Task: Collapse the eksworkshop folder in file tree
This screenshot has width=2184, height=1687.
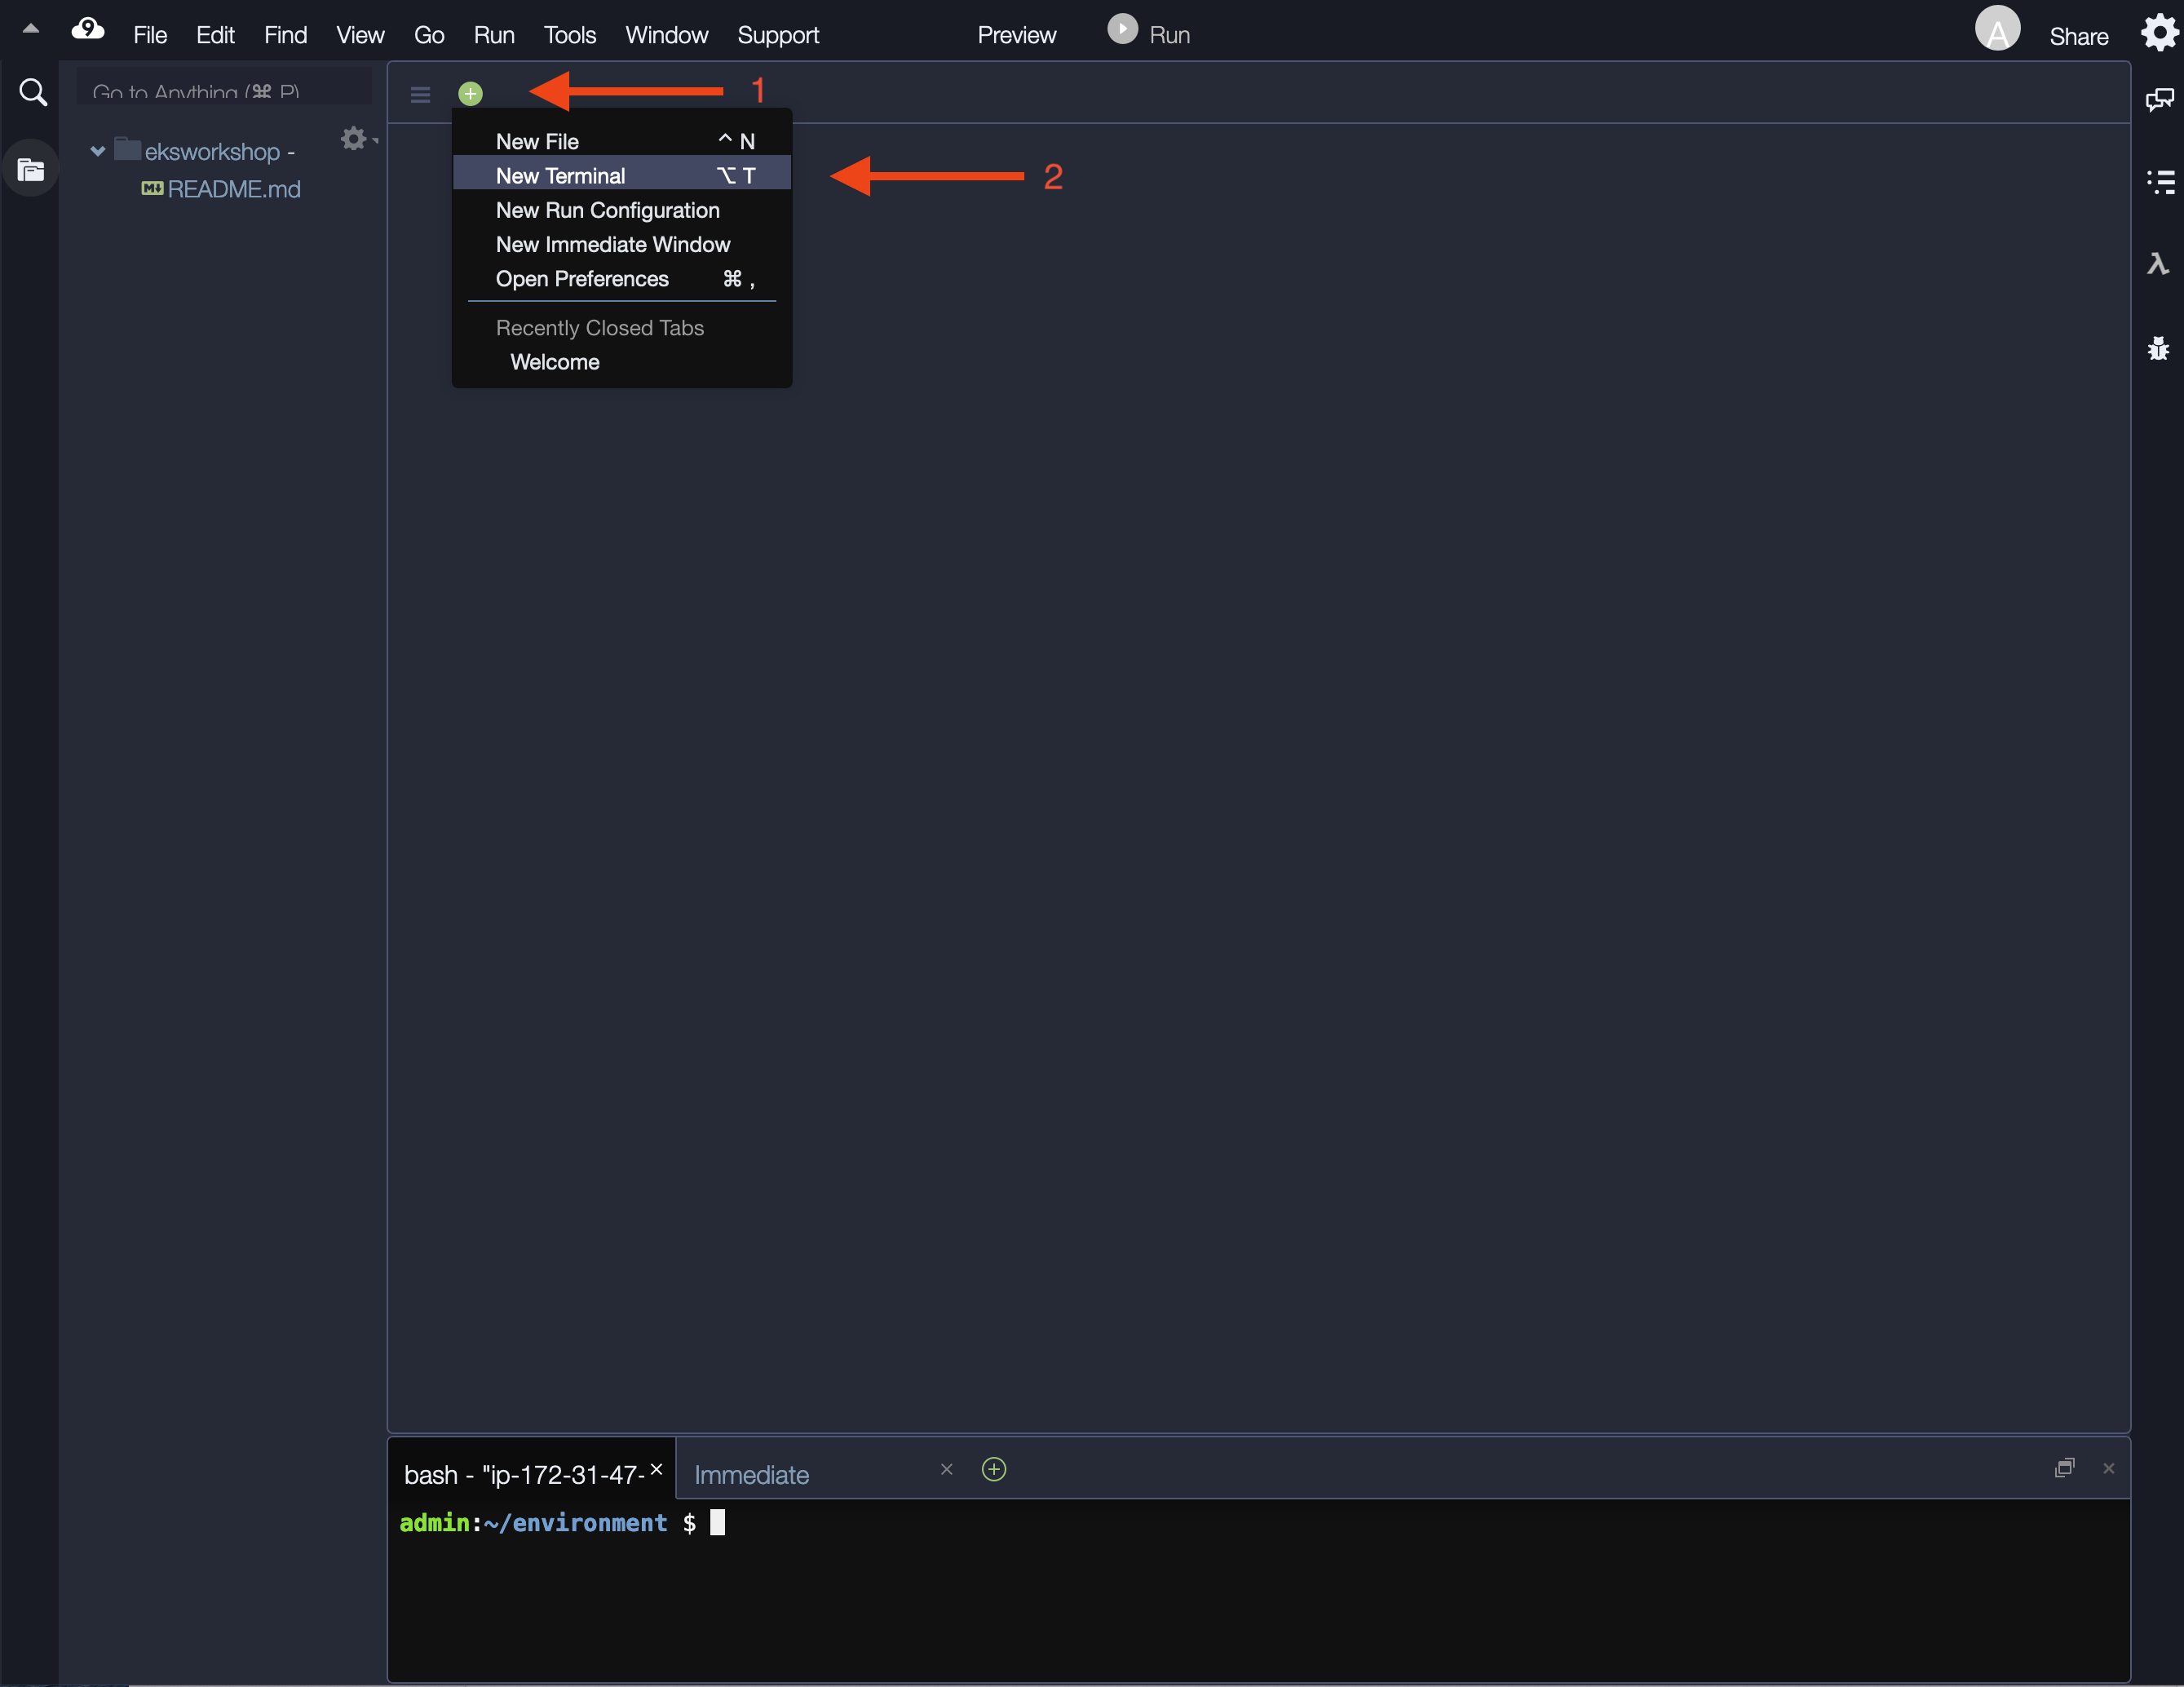Action: point(97,151)
